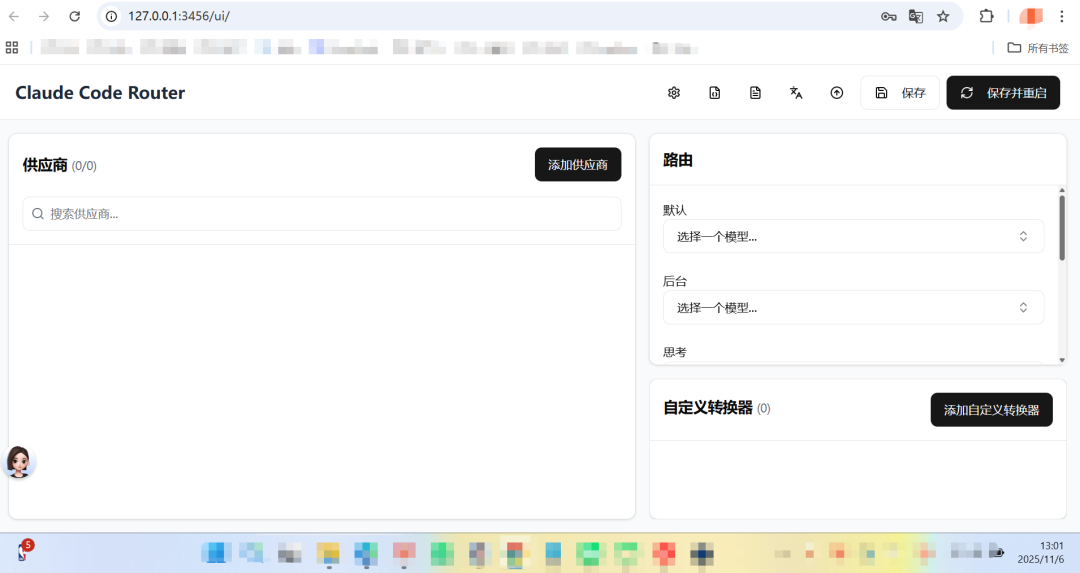1080x573 pixels.
Task: Check for updates with the circled up-arrow icon
Action: point(836,93)
